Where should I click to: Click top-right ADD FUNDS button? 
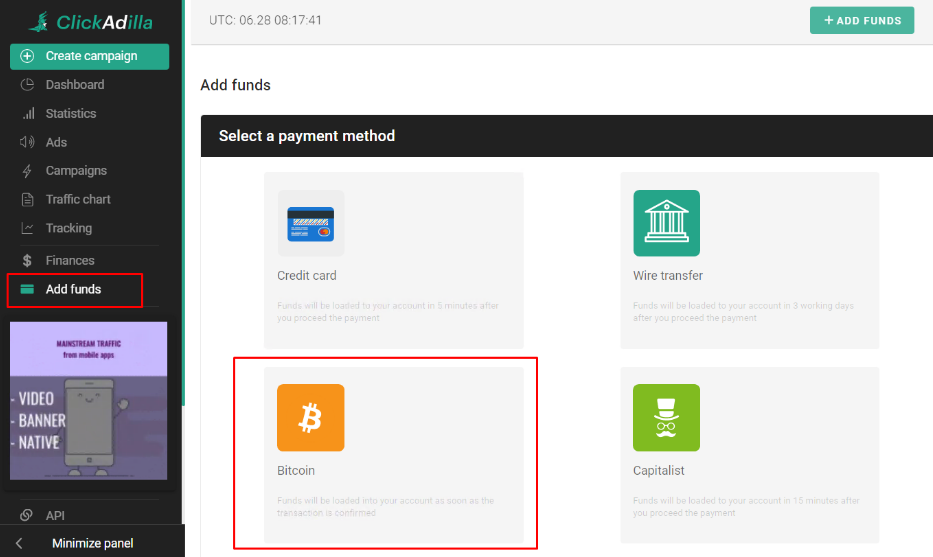862,20
